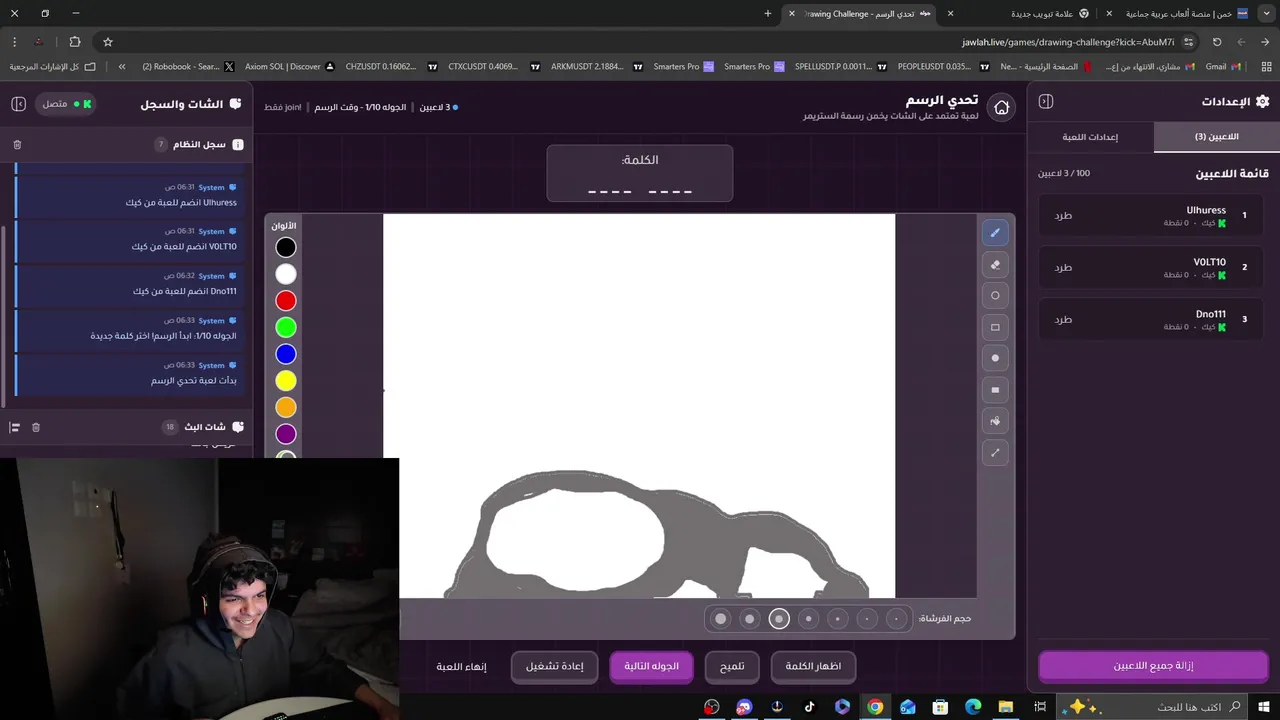Click the Windows Start button

(1264, 707)
